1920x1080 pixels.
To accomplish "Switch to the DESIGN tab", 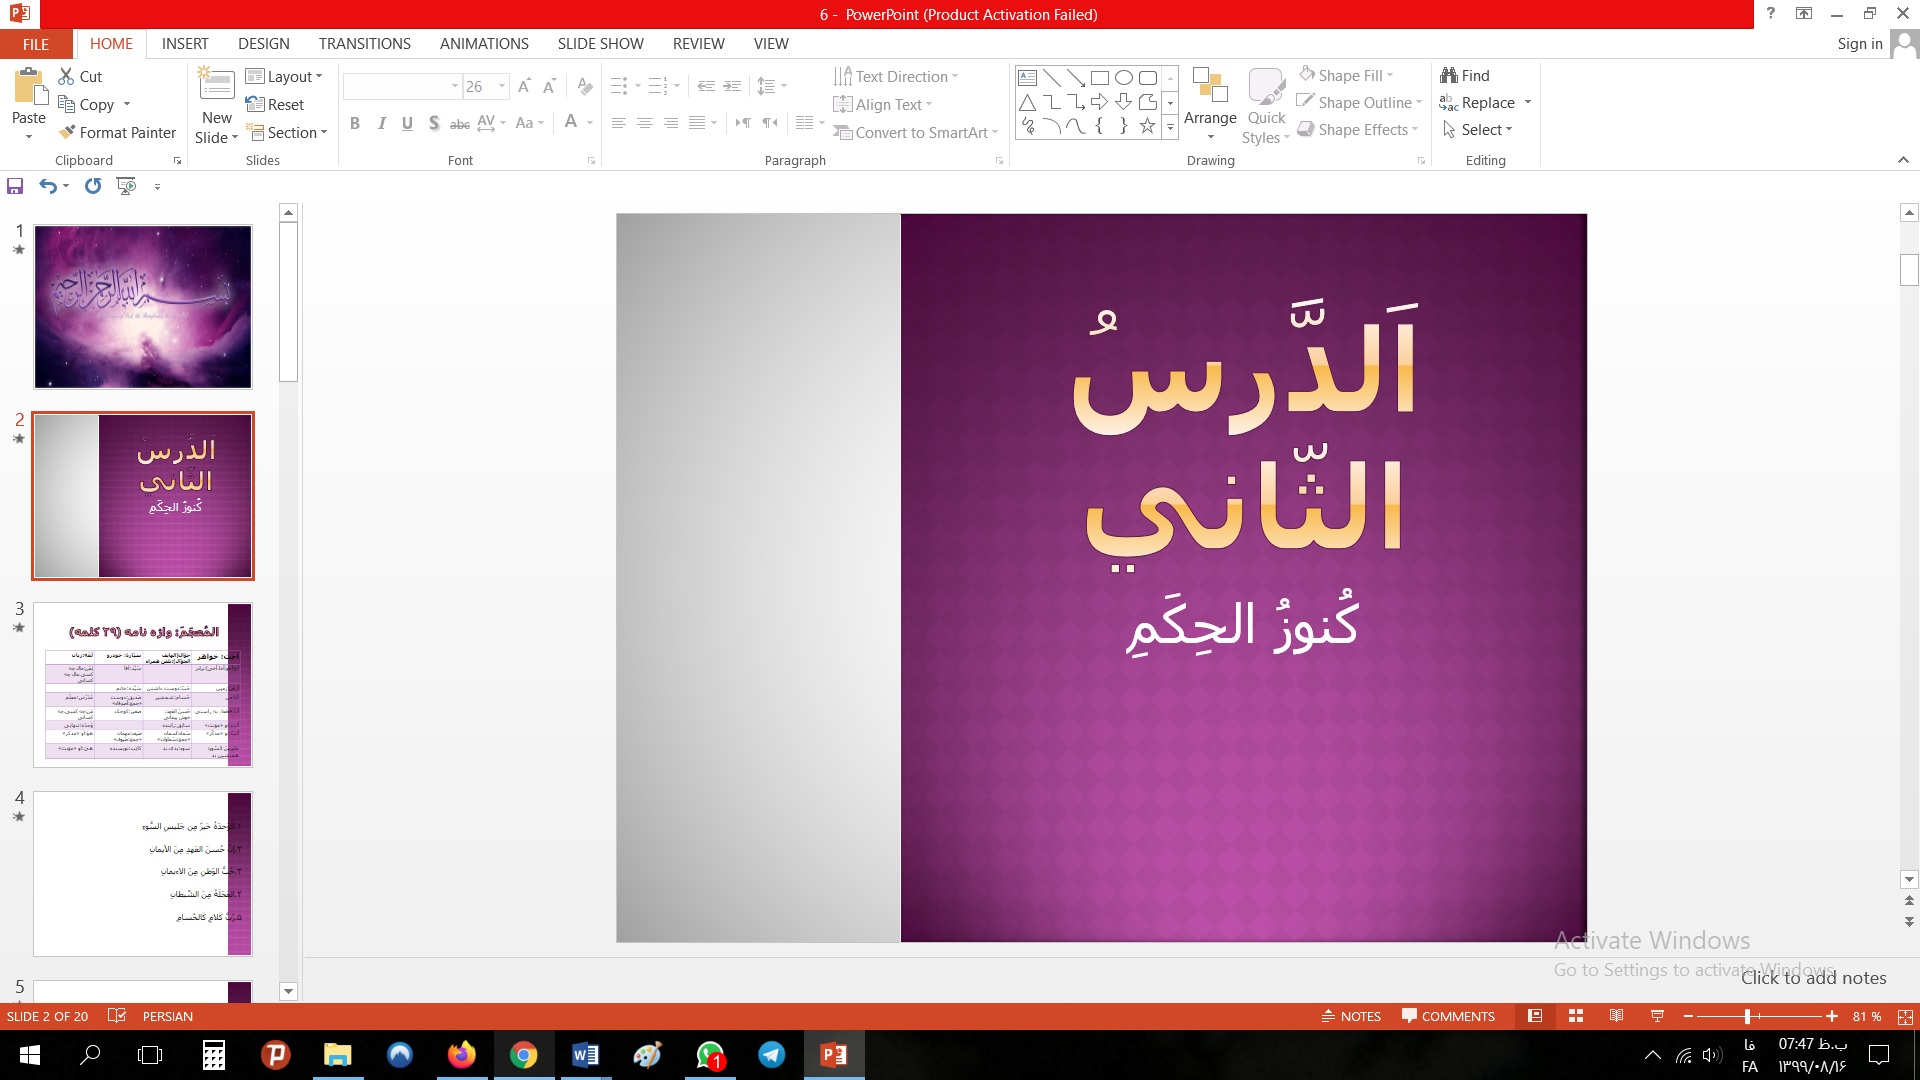I will click(264, 44).
